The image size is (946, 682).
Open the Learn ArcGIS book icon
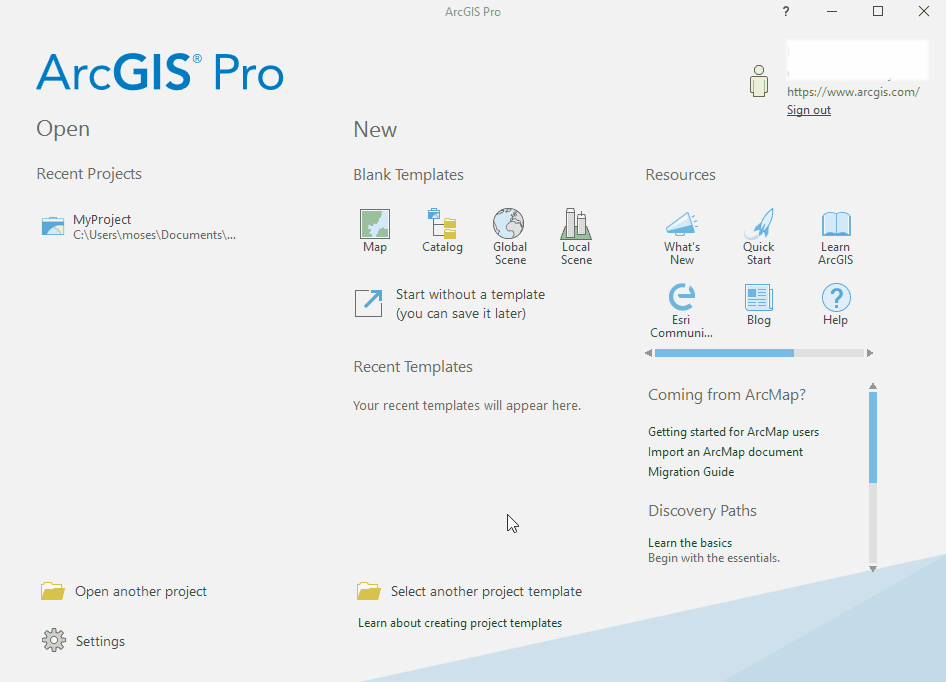pyautogui.click(x=836, y=224)
